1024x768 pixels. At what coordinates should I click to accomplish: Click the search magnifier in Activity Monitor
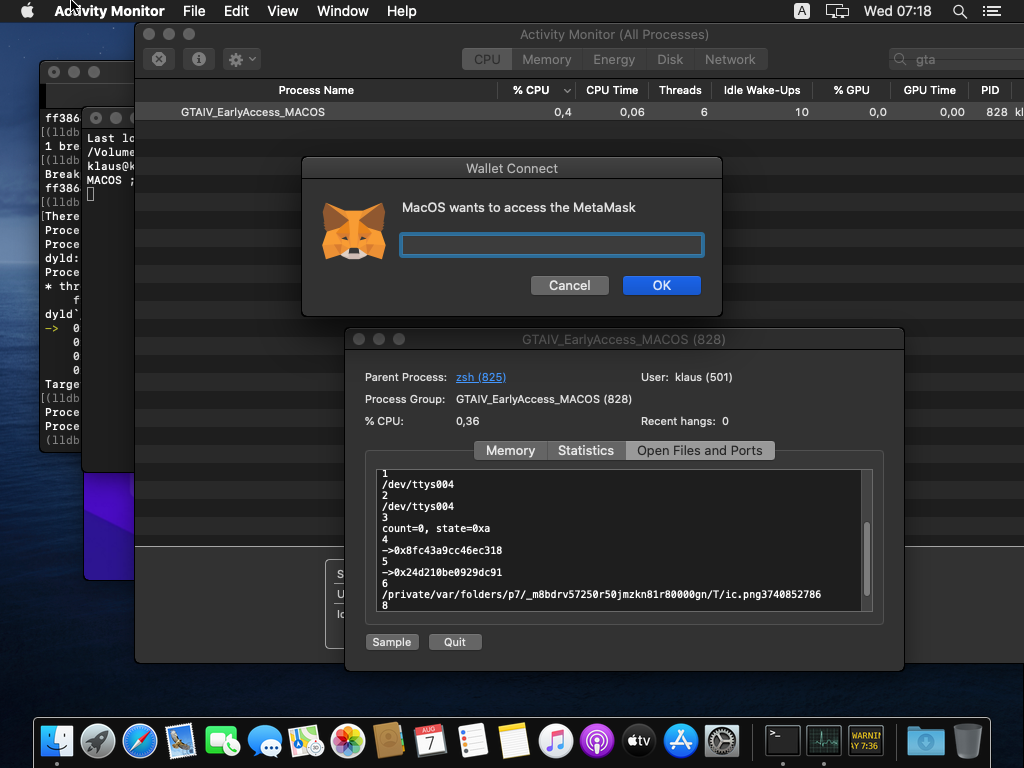tap(902, 60)
